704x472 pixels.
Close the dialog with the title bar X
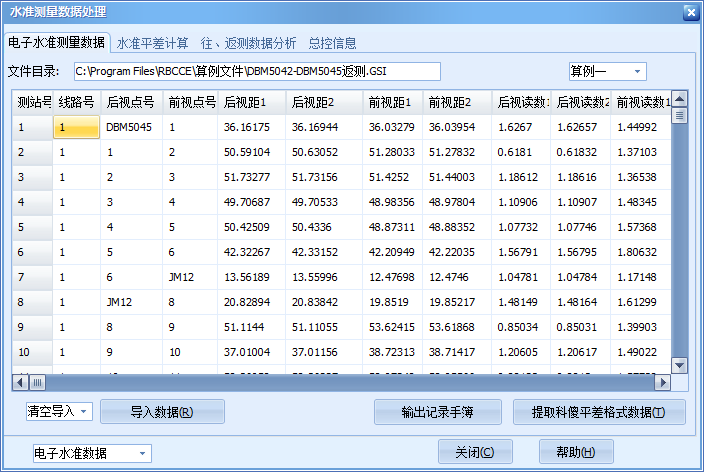(690, 12)
